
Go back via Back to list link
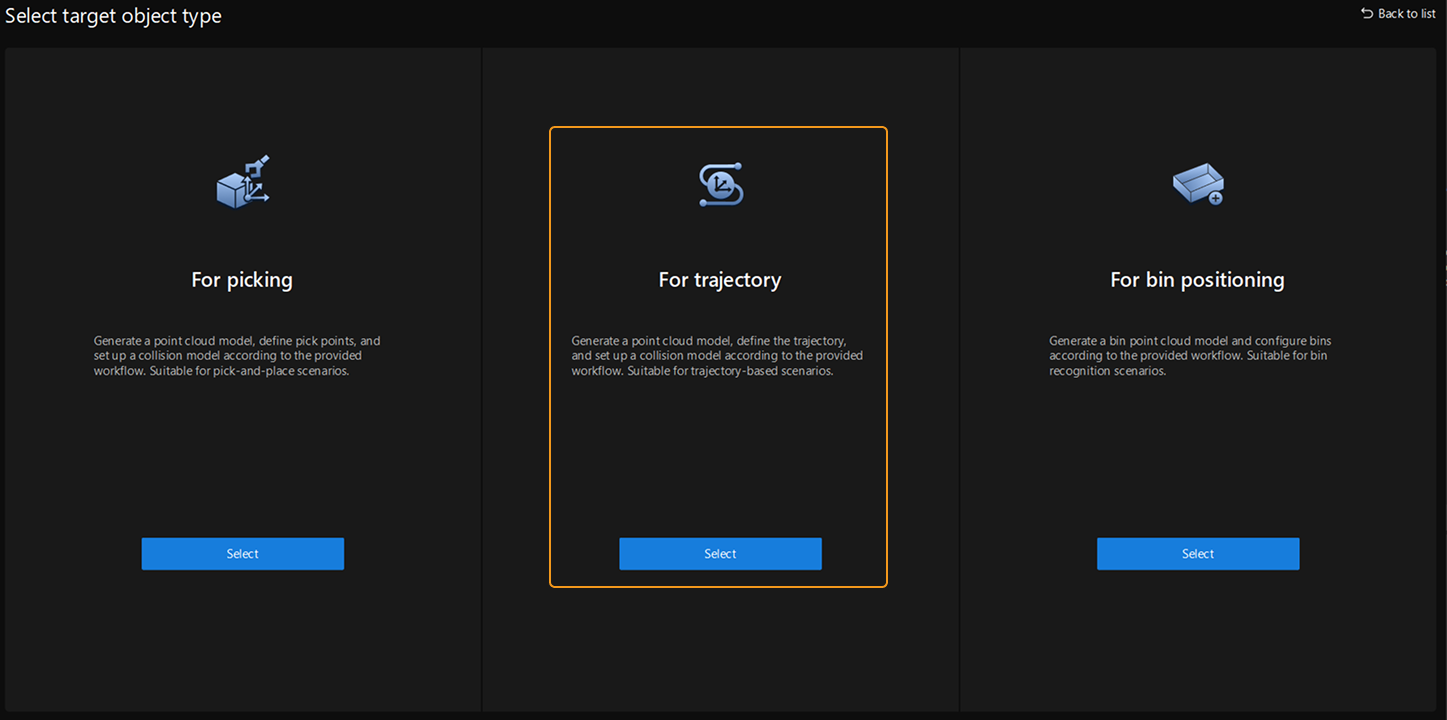1398,13
